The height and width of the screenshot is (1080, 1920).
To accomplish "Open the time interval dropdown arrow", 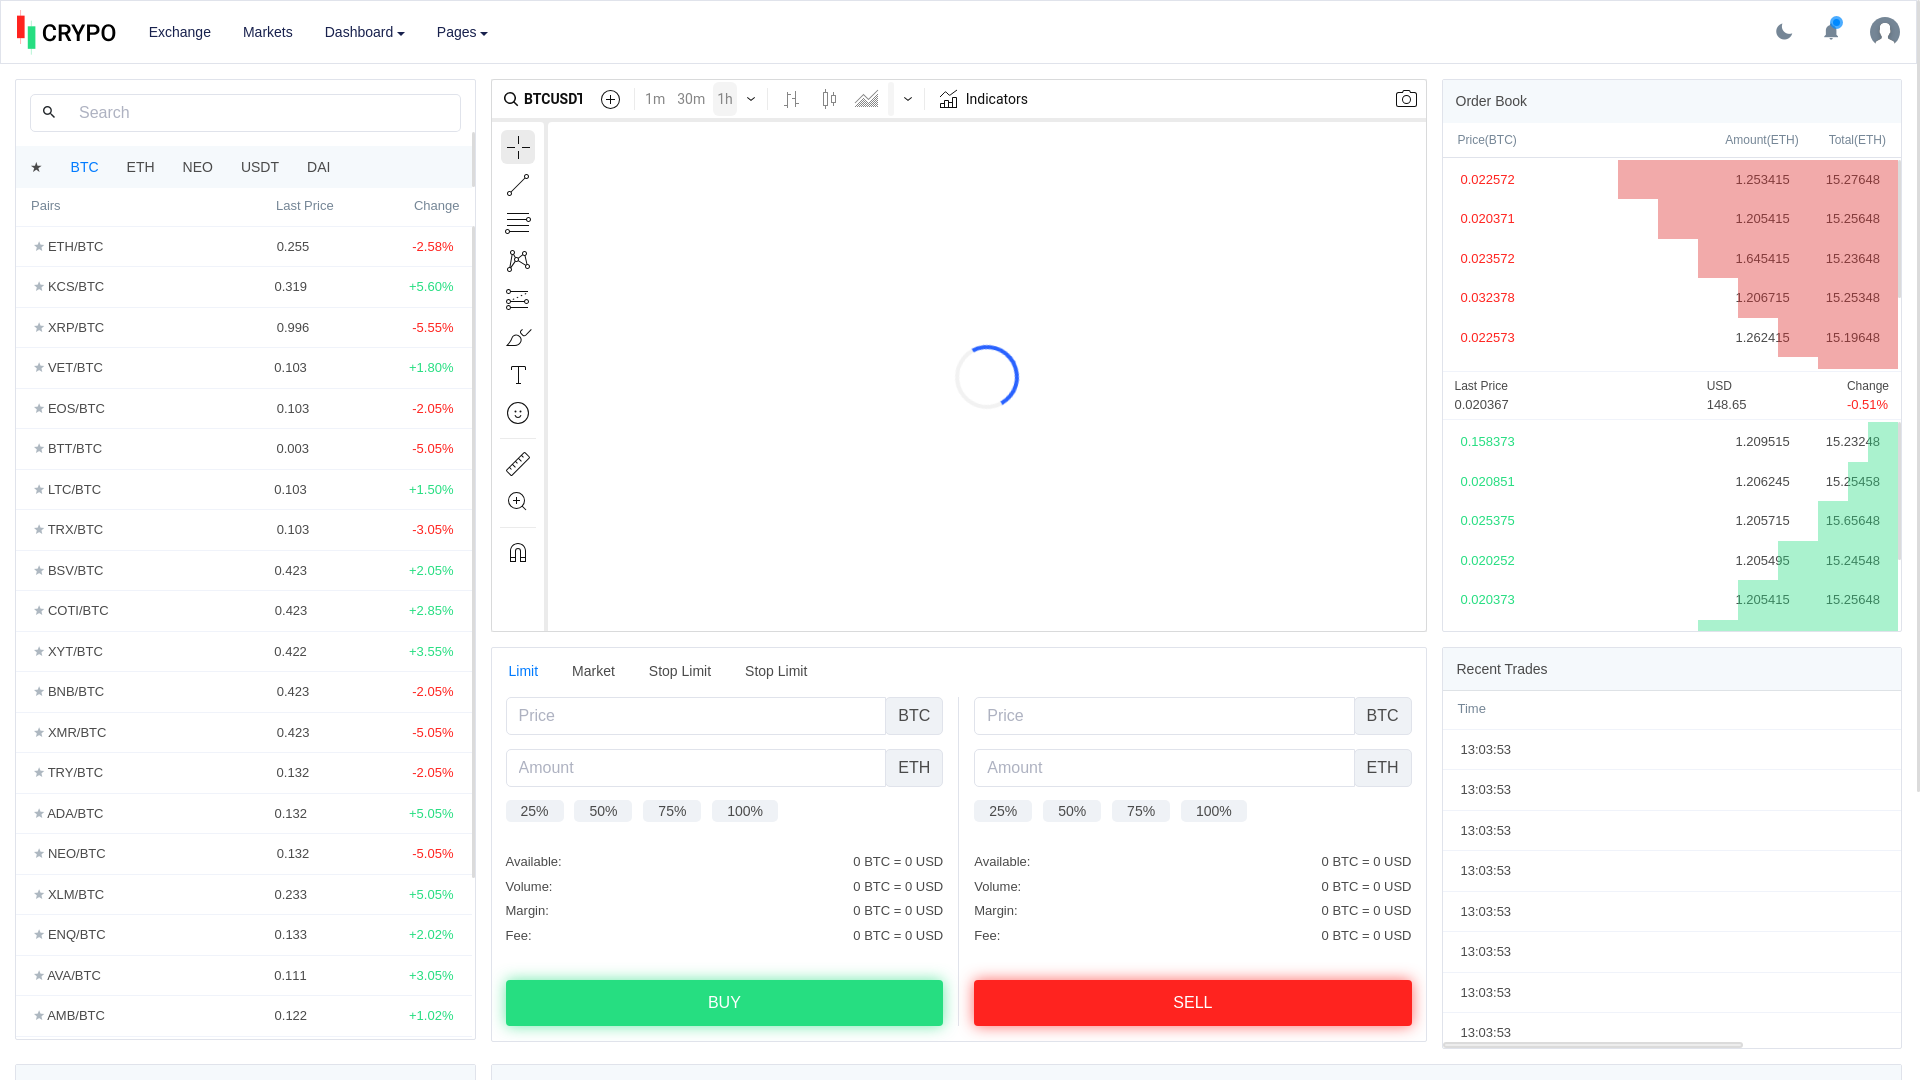I will (x=751, y=99).
